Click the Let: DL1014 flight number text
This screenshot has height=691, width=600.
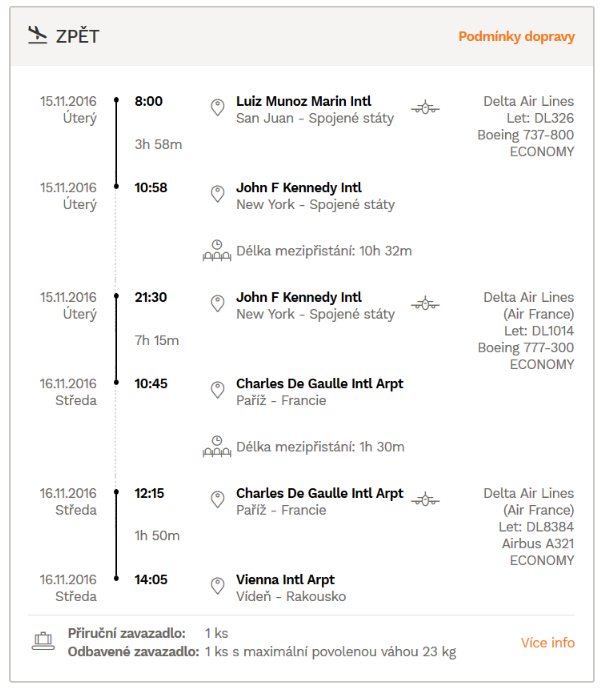(539, 331)
